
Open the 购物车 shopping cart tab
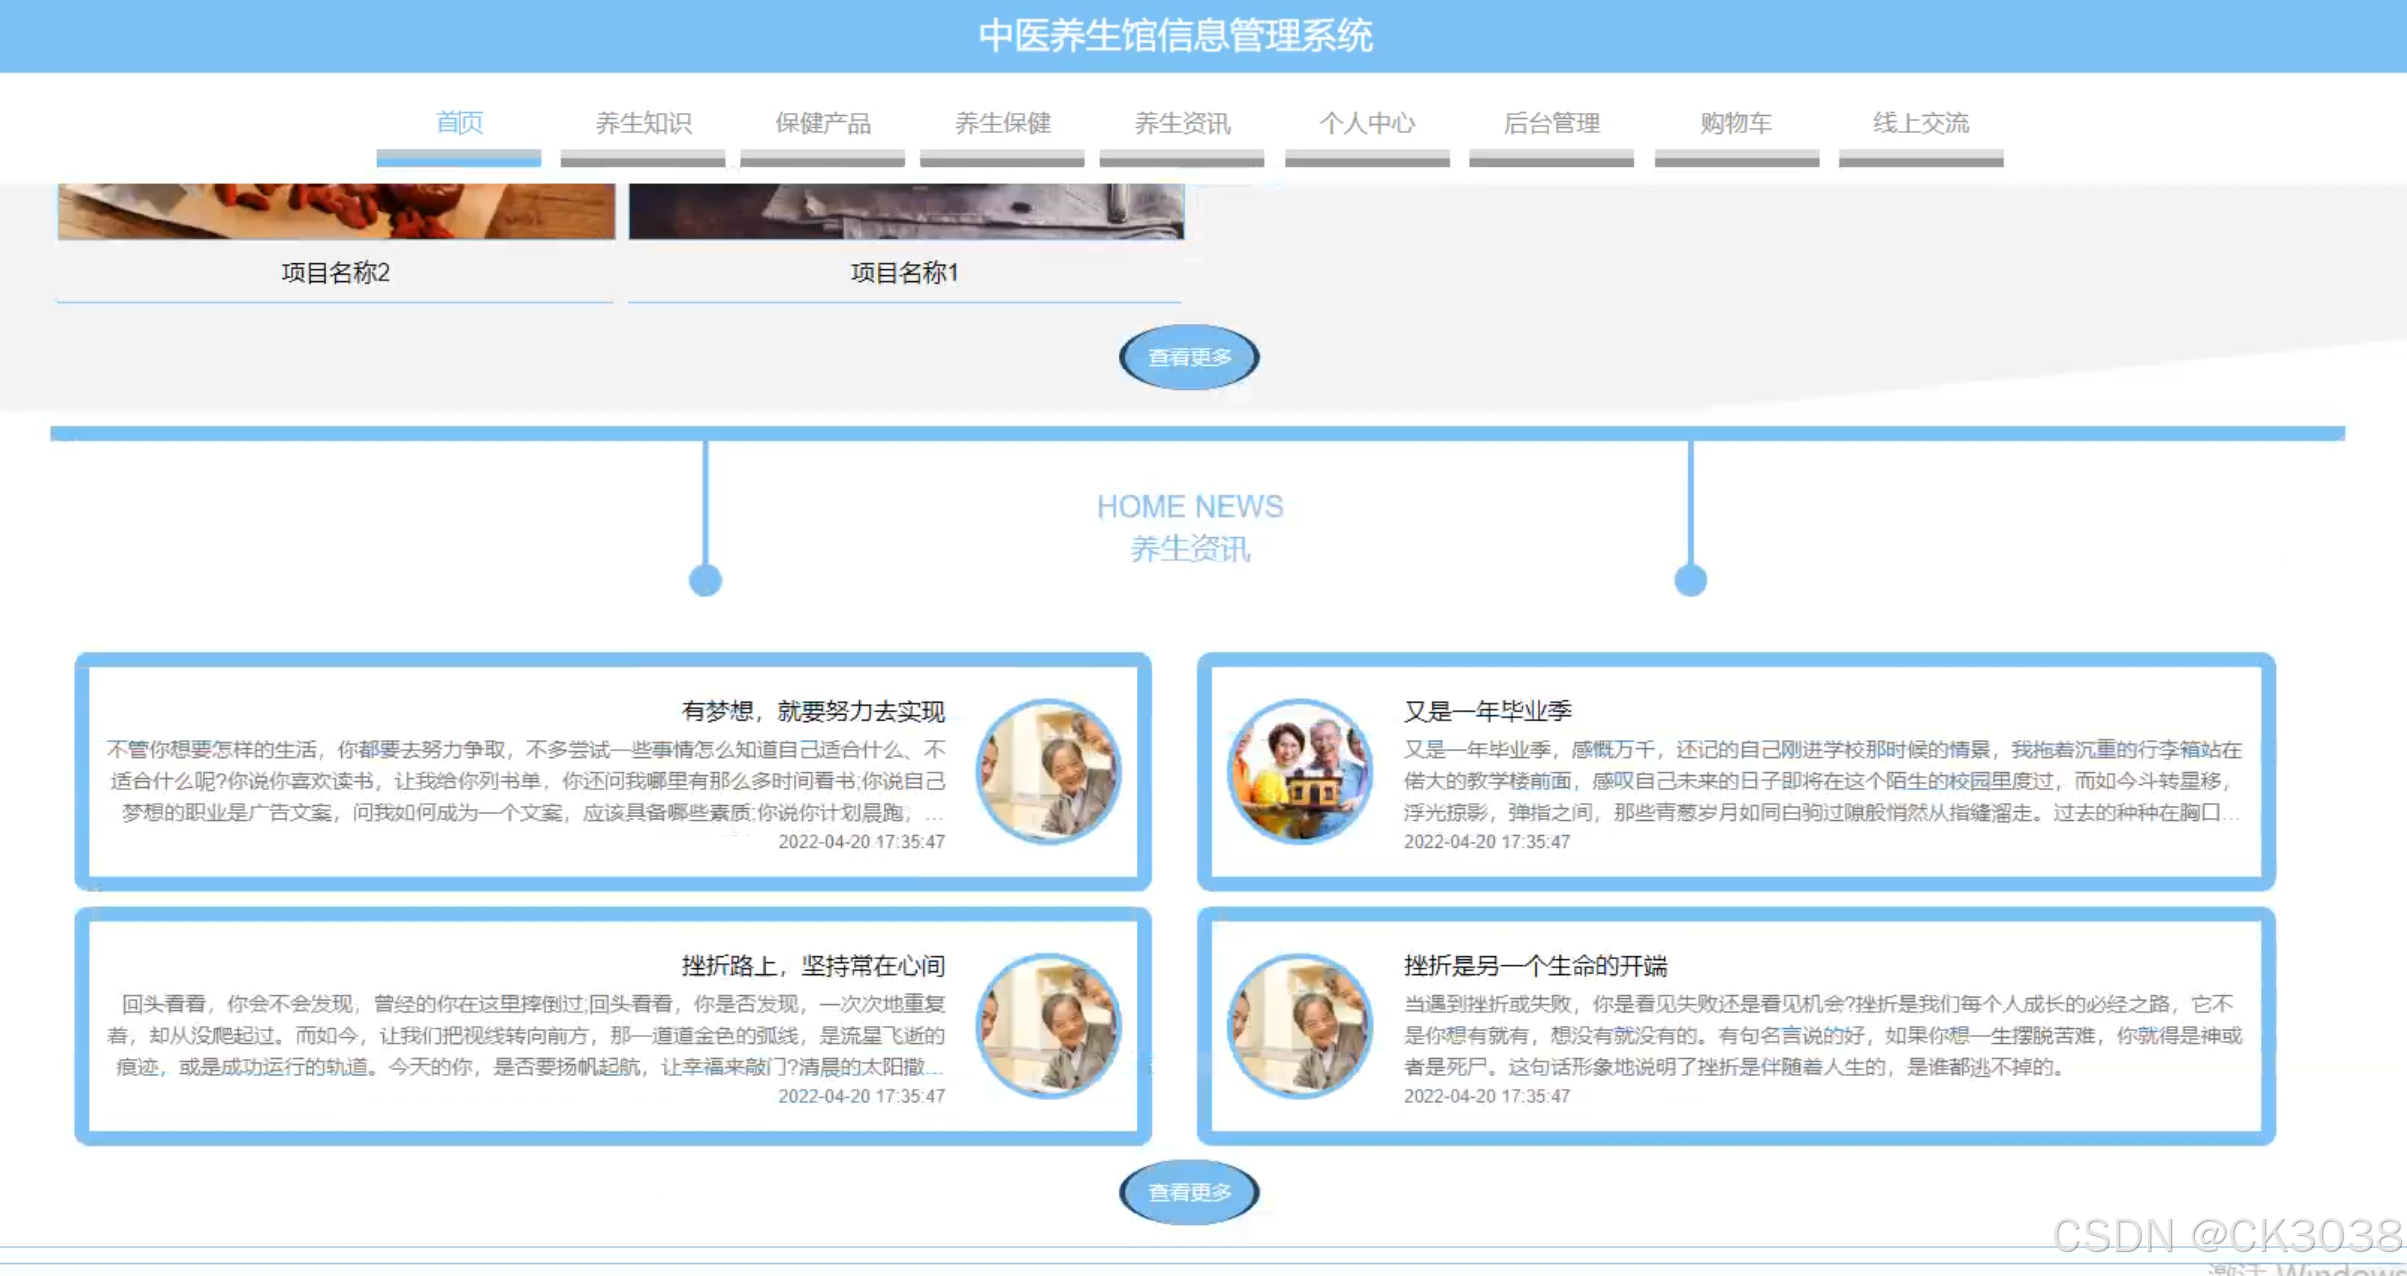(1736, 124)
